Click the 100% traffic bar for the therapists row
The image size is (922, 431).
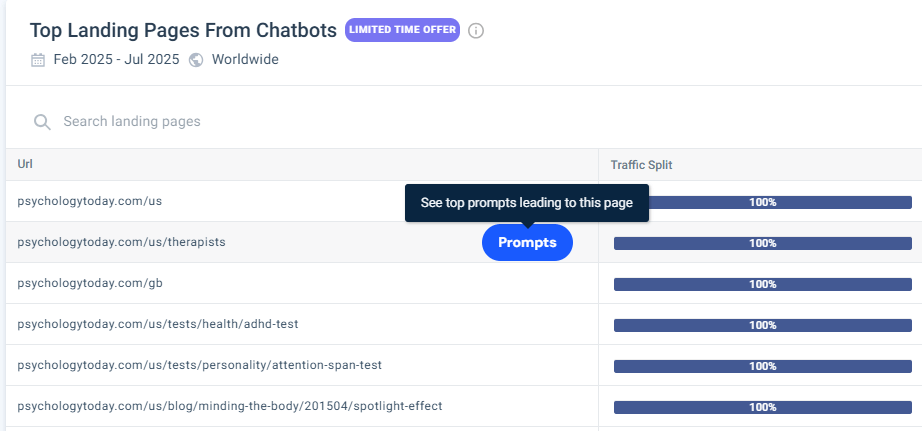pyautogui.click(x=763, y=243)
